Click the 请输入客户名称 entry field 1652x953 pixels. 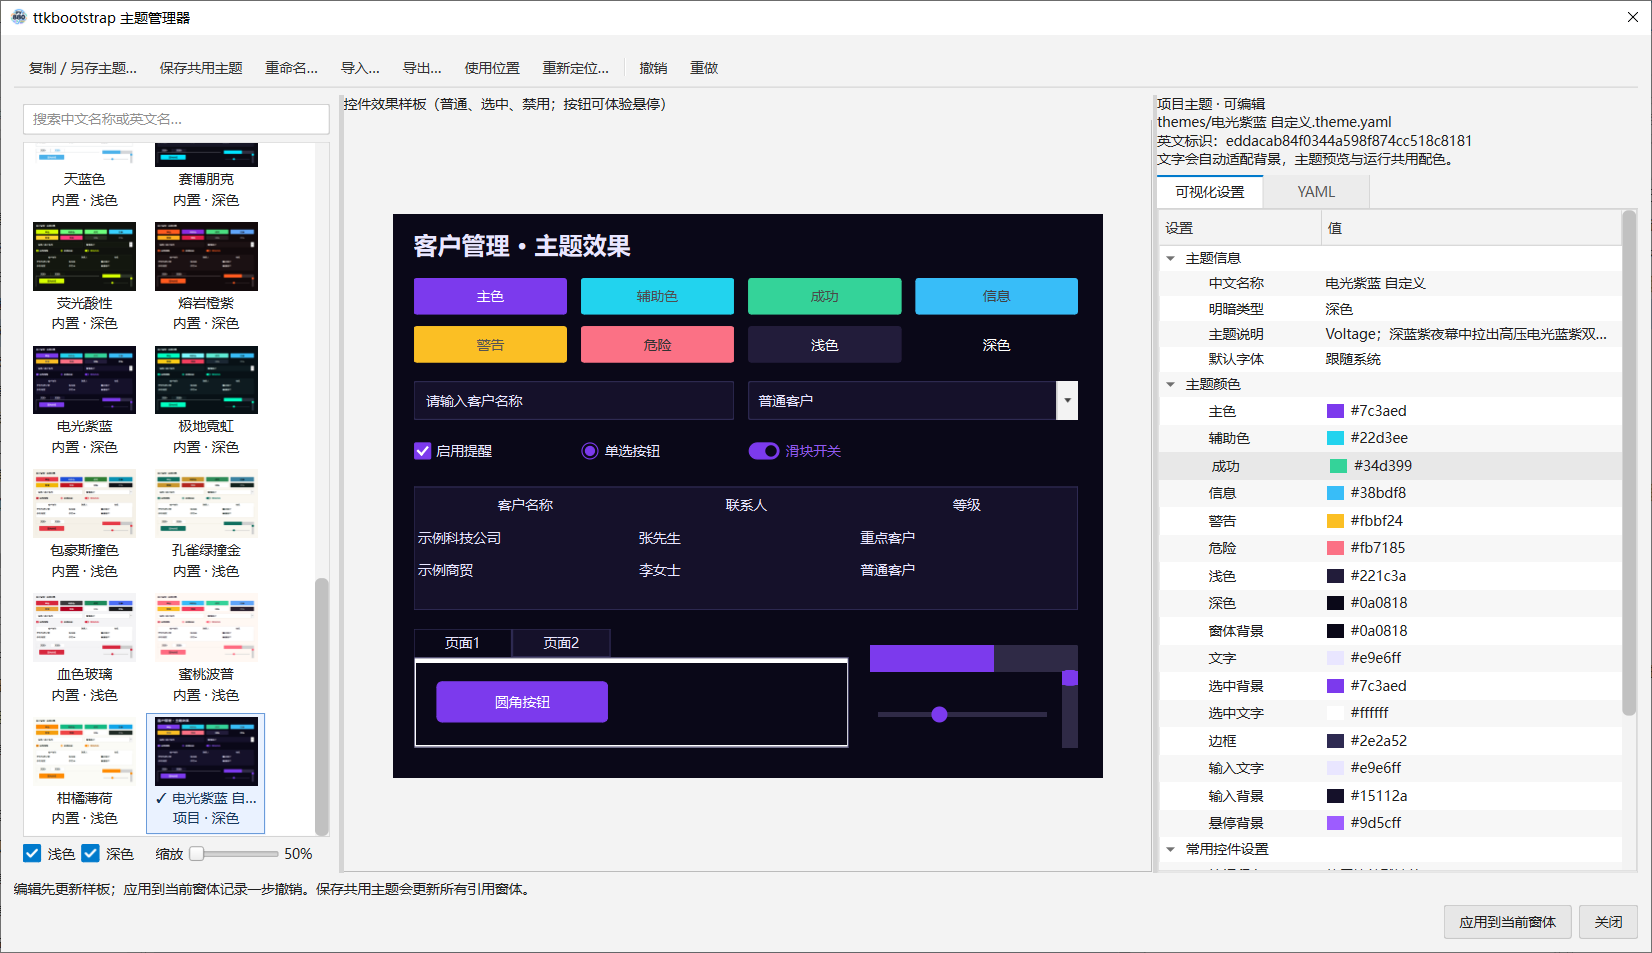(x=574, y=401)
